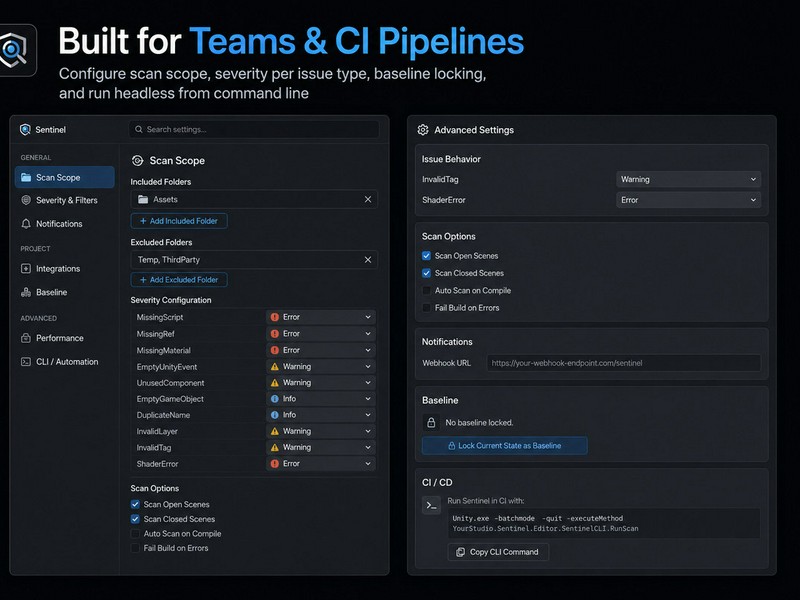Click Add Included Folder button
This screenshot has width=800, height=600.
[179, 221]
